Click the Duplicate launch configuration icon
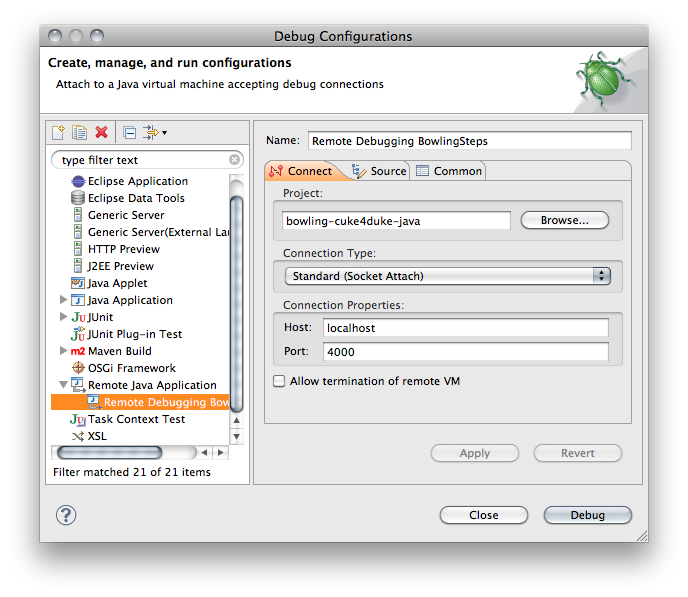Screen dimensions: 688x597 point(79,132)
